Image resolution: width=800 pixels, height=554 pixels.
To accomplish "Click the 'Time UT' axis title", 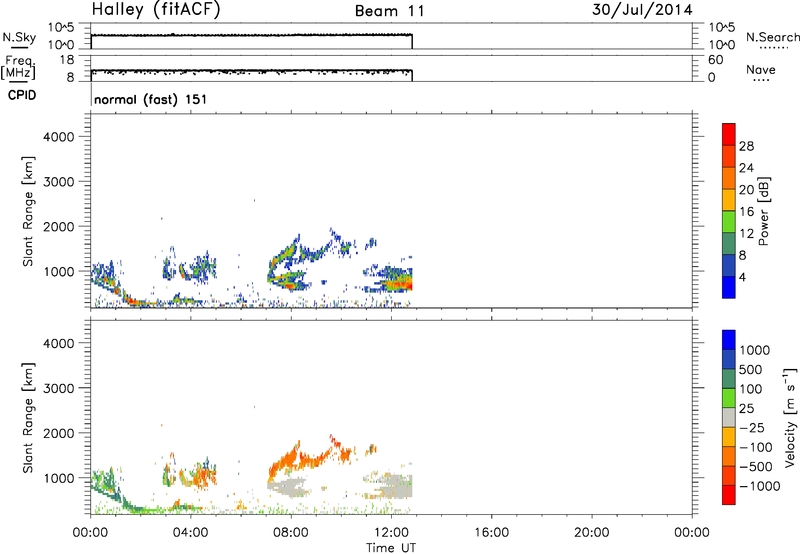I will (391, 548).
